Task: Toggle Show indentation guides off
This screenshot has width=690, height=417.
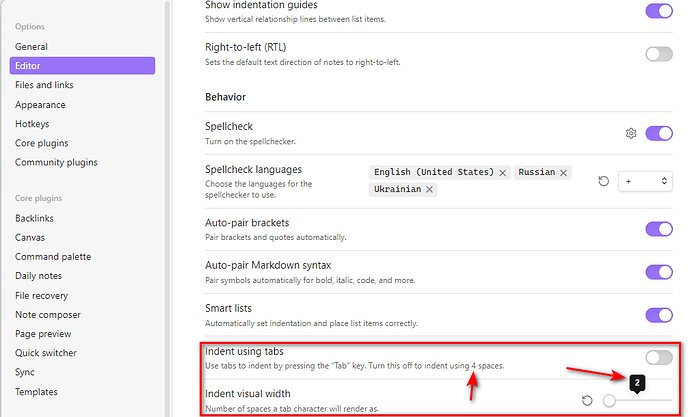Action: pos(659,11)
